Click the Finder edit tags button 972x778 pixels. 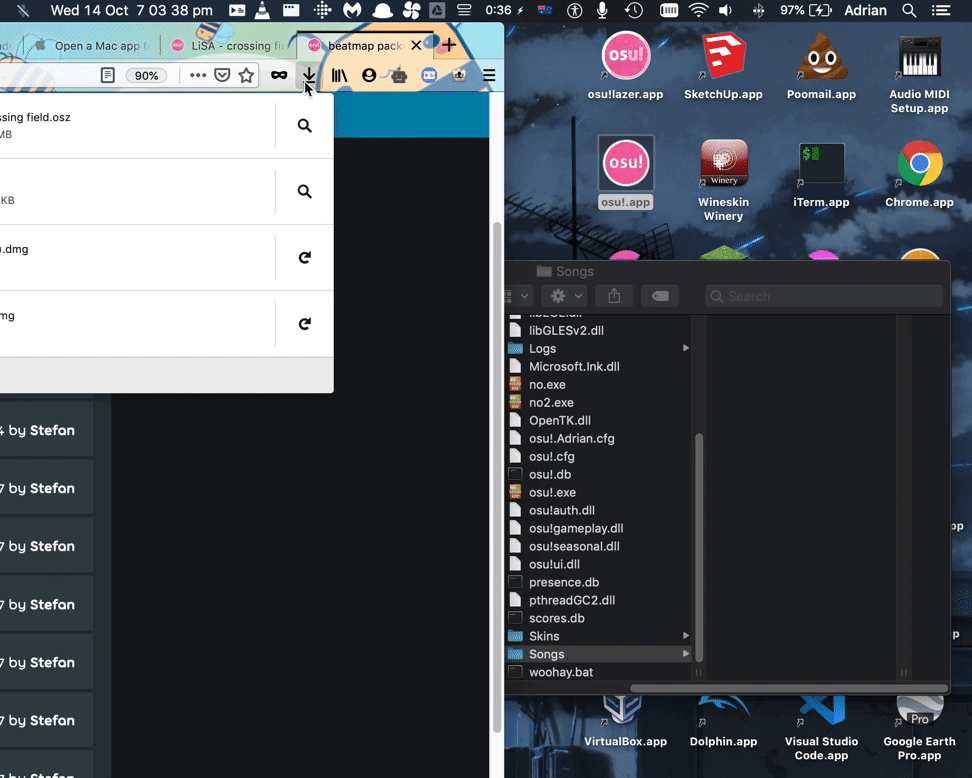pos(660,296)
